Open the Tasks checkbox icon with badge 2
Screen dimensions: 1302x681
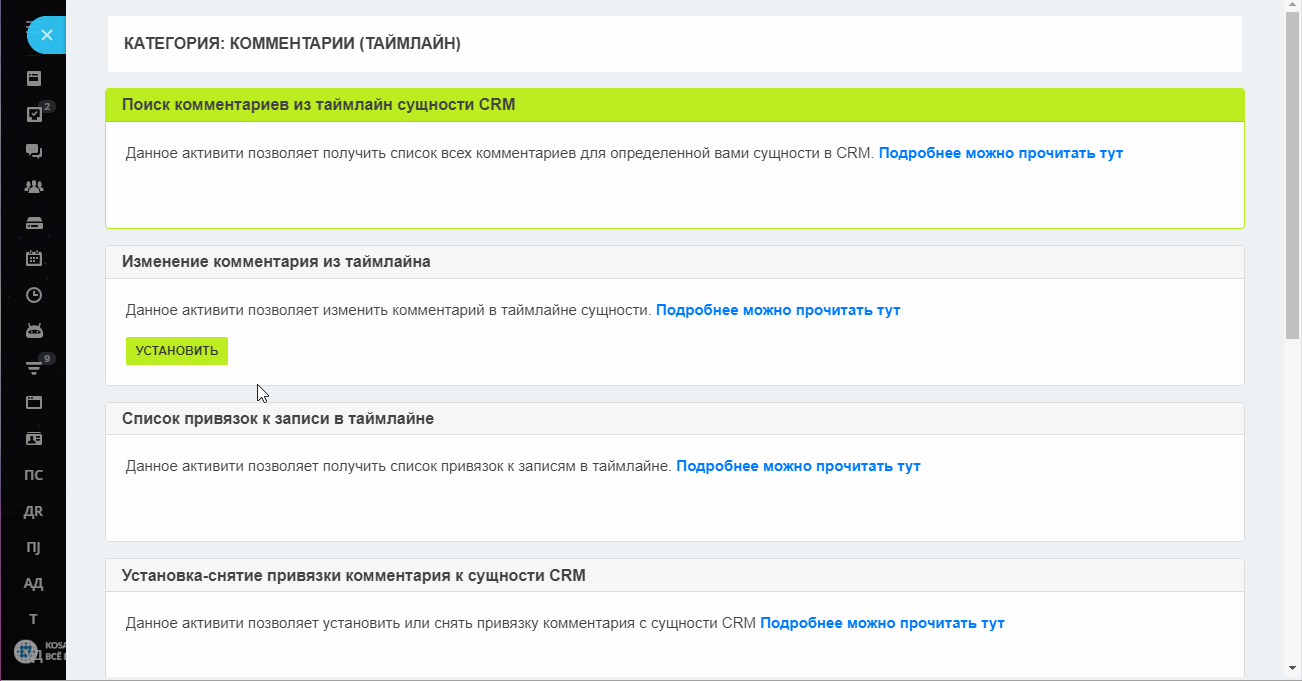point(34,114)
